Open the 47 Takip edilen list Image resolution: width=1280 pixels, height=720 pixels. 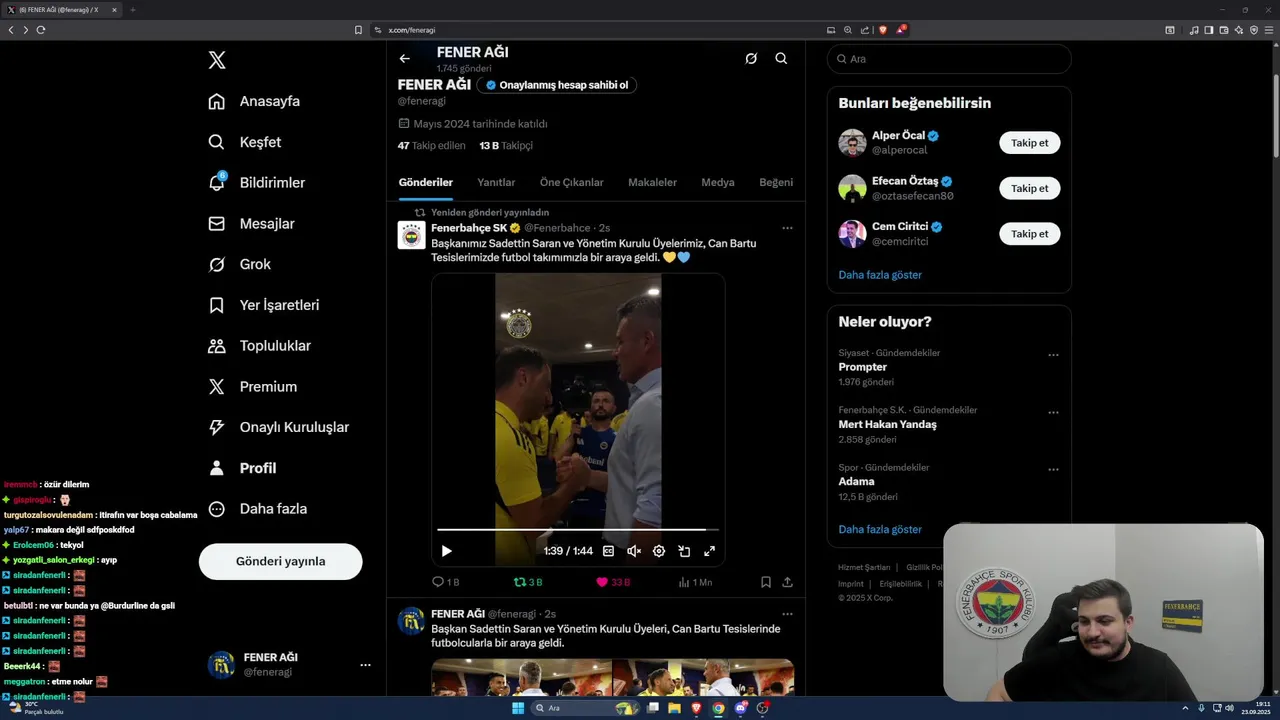[x=431, y=145]
